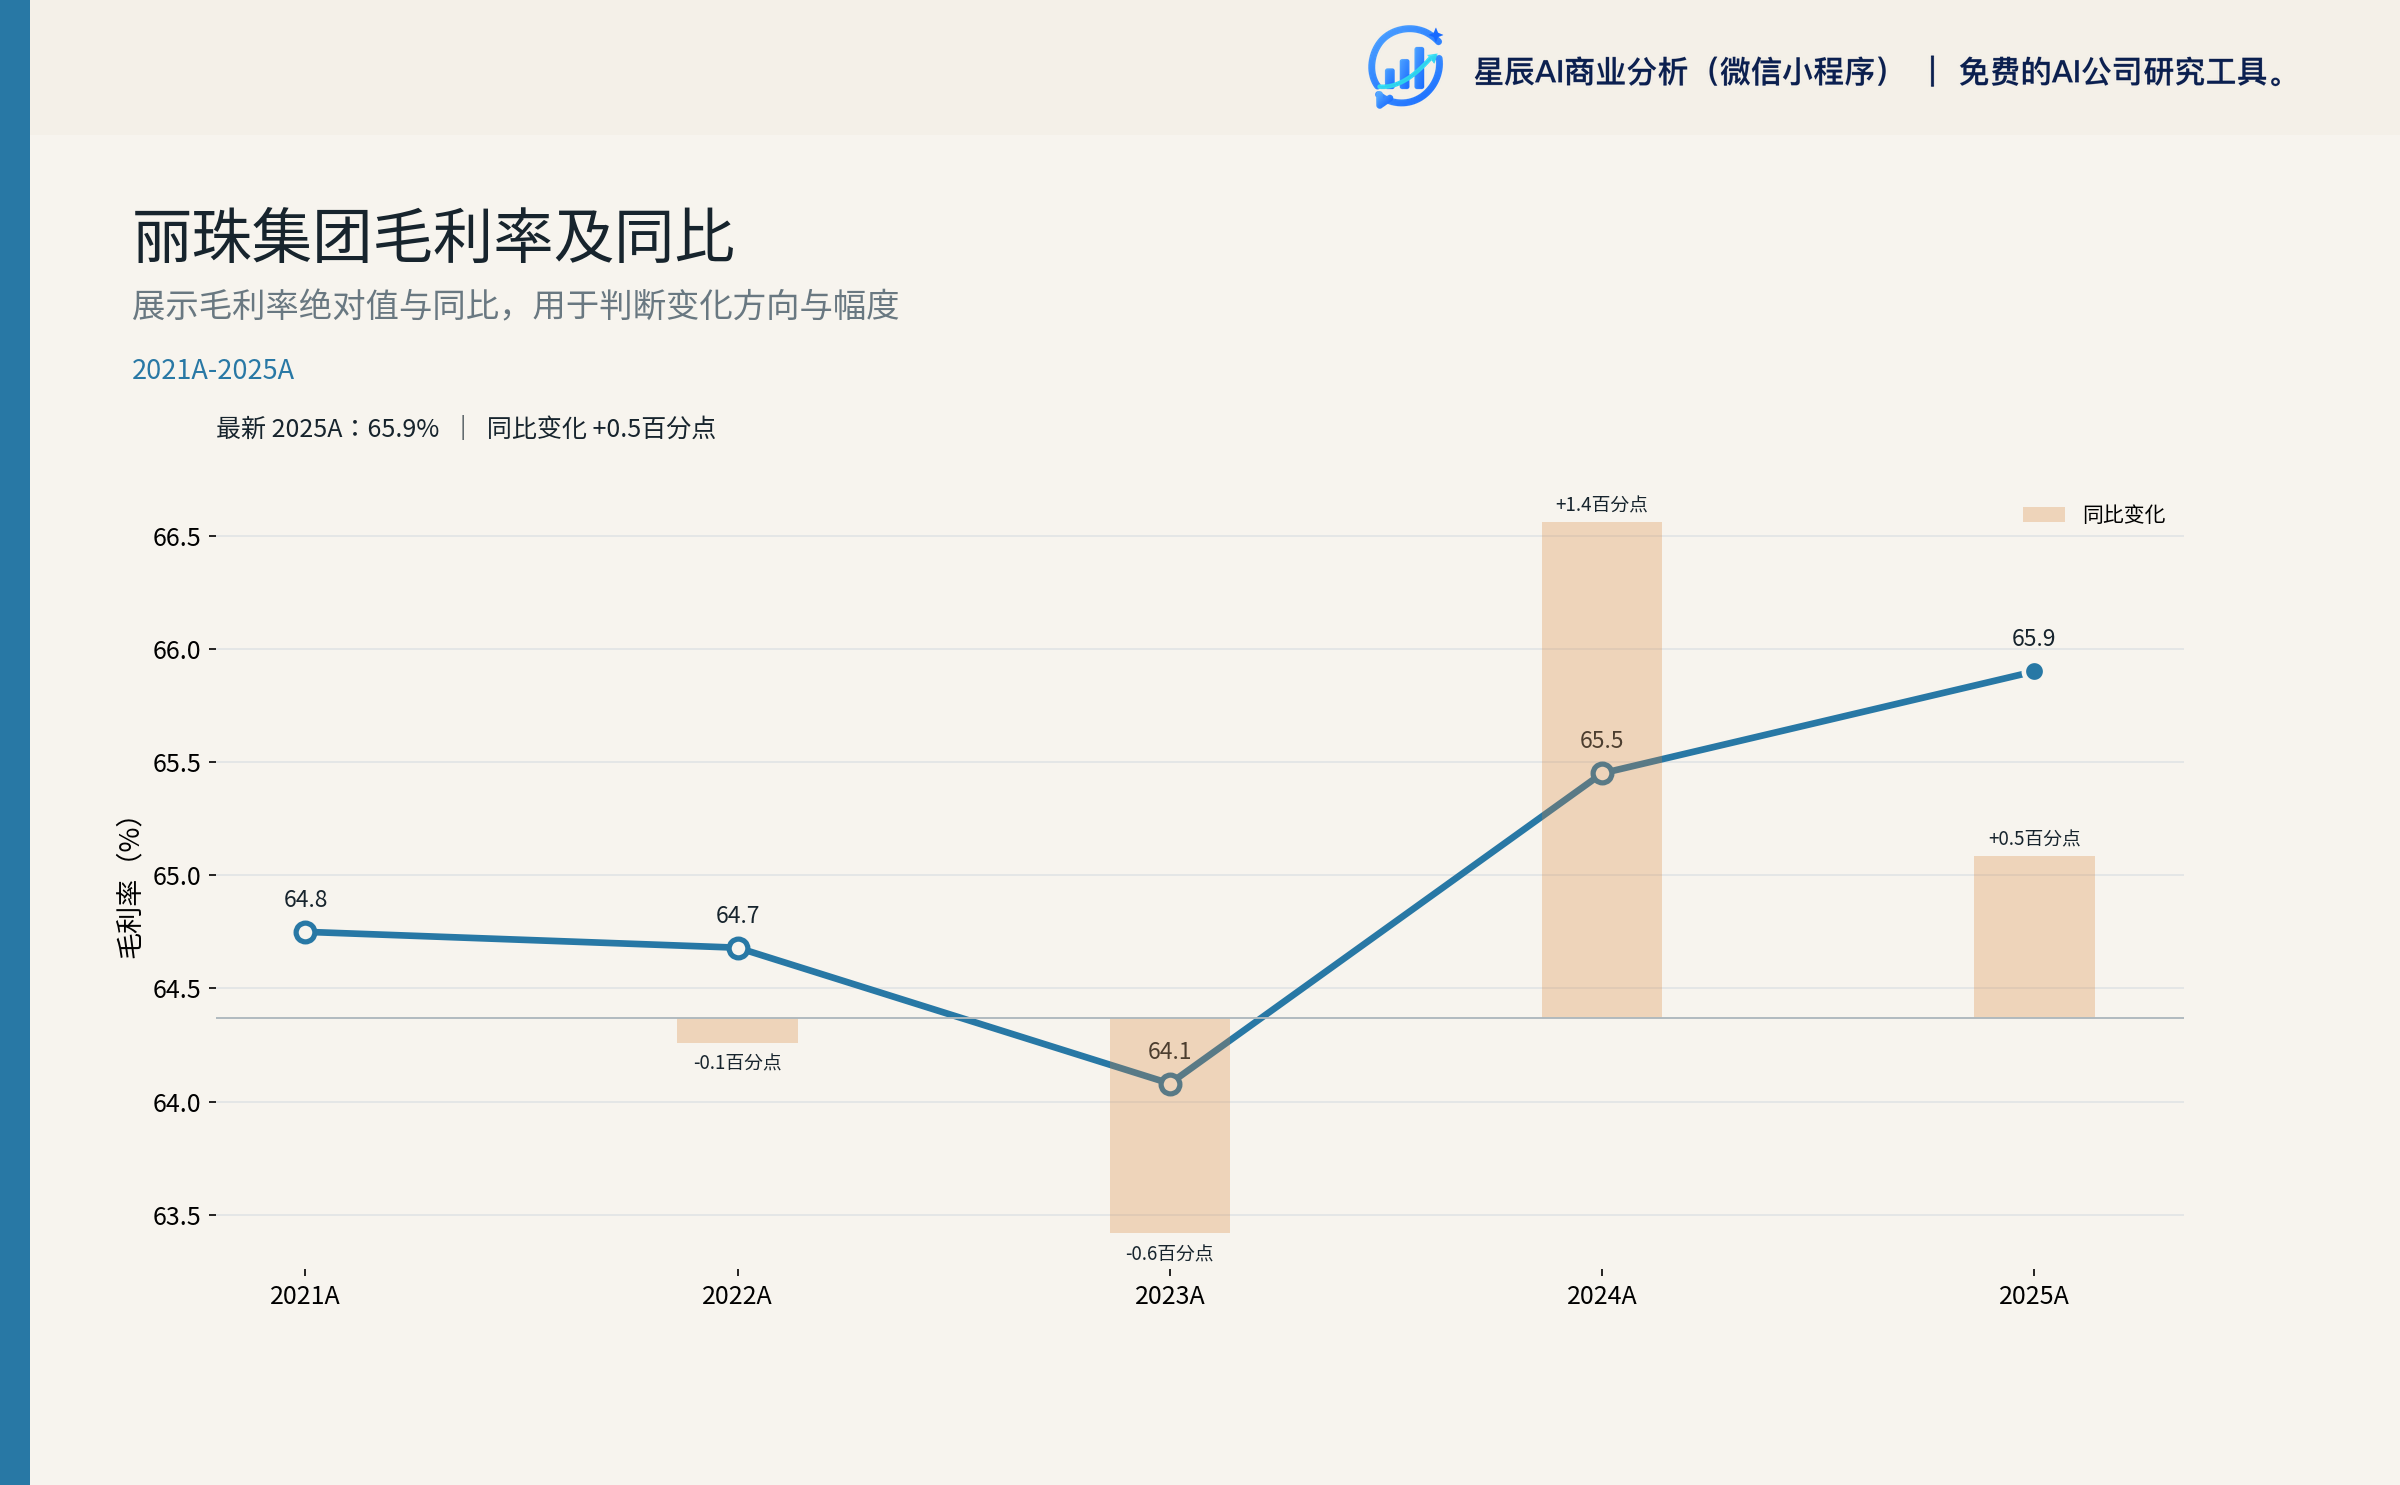Click the 2025A filled data point marker
Screen dimensions: 2400x1485
(2034, 672)
